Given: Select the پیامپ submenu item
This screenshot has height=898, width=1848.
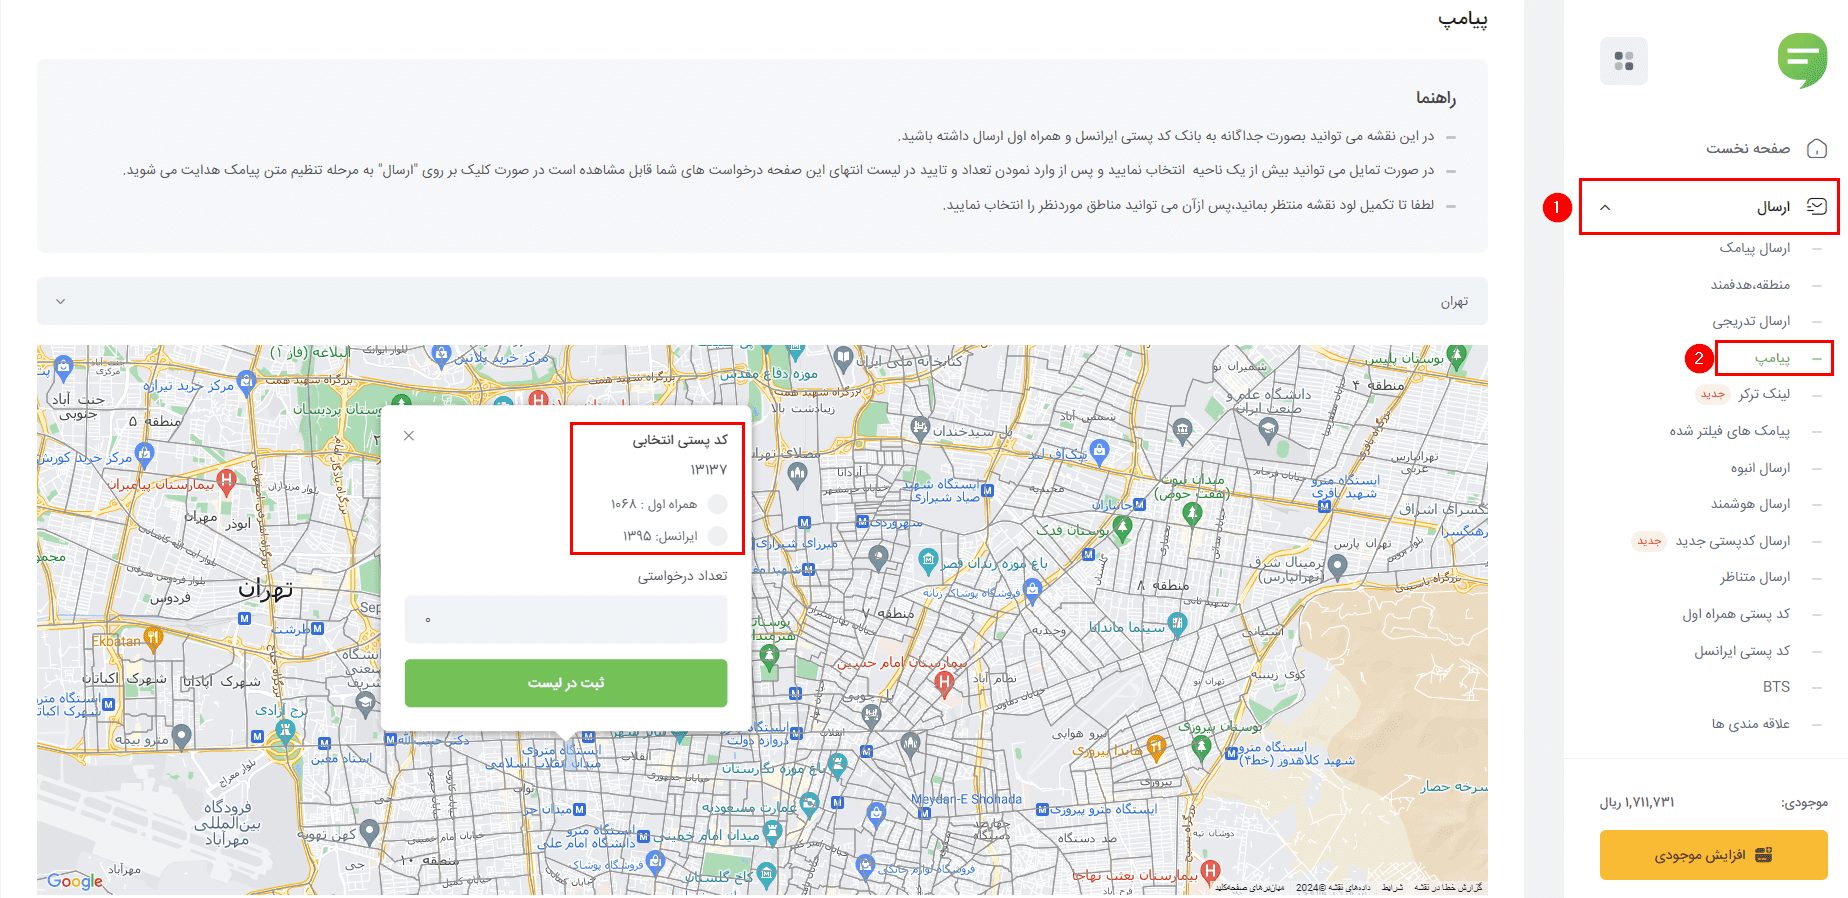Looking at the screenshot, I should (1772, 357).
